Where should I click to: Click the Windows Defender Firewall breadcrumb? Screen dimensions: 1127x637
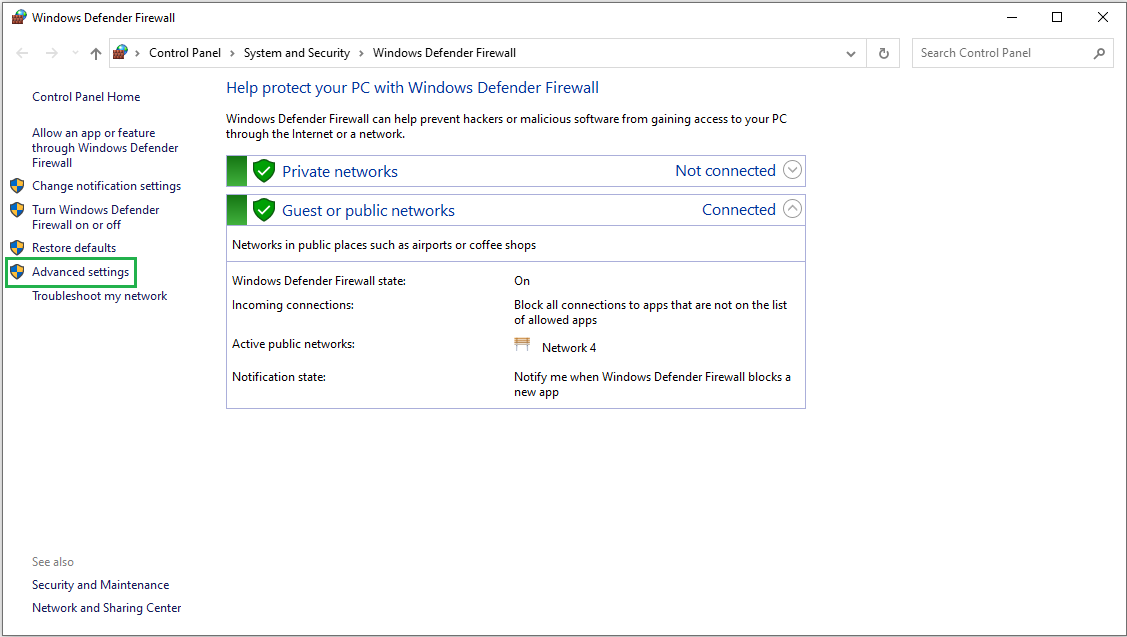[444, 53]
